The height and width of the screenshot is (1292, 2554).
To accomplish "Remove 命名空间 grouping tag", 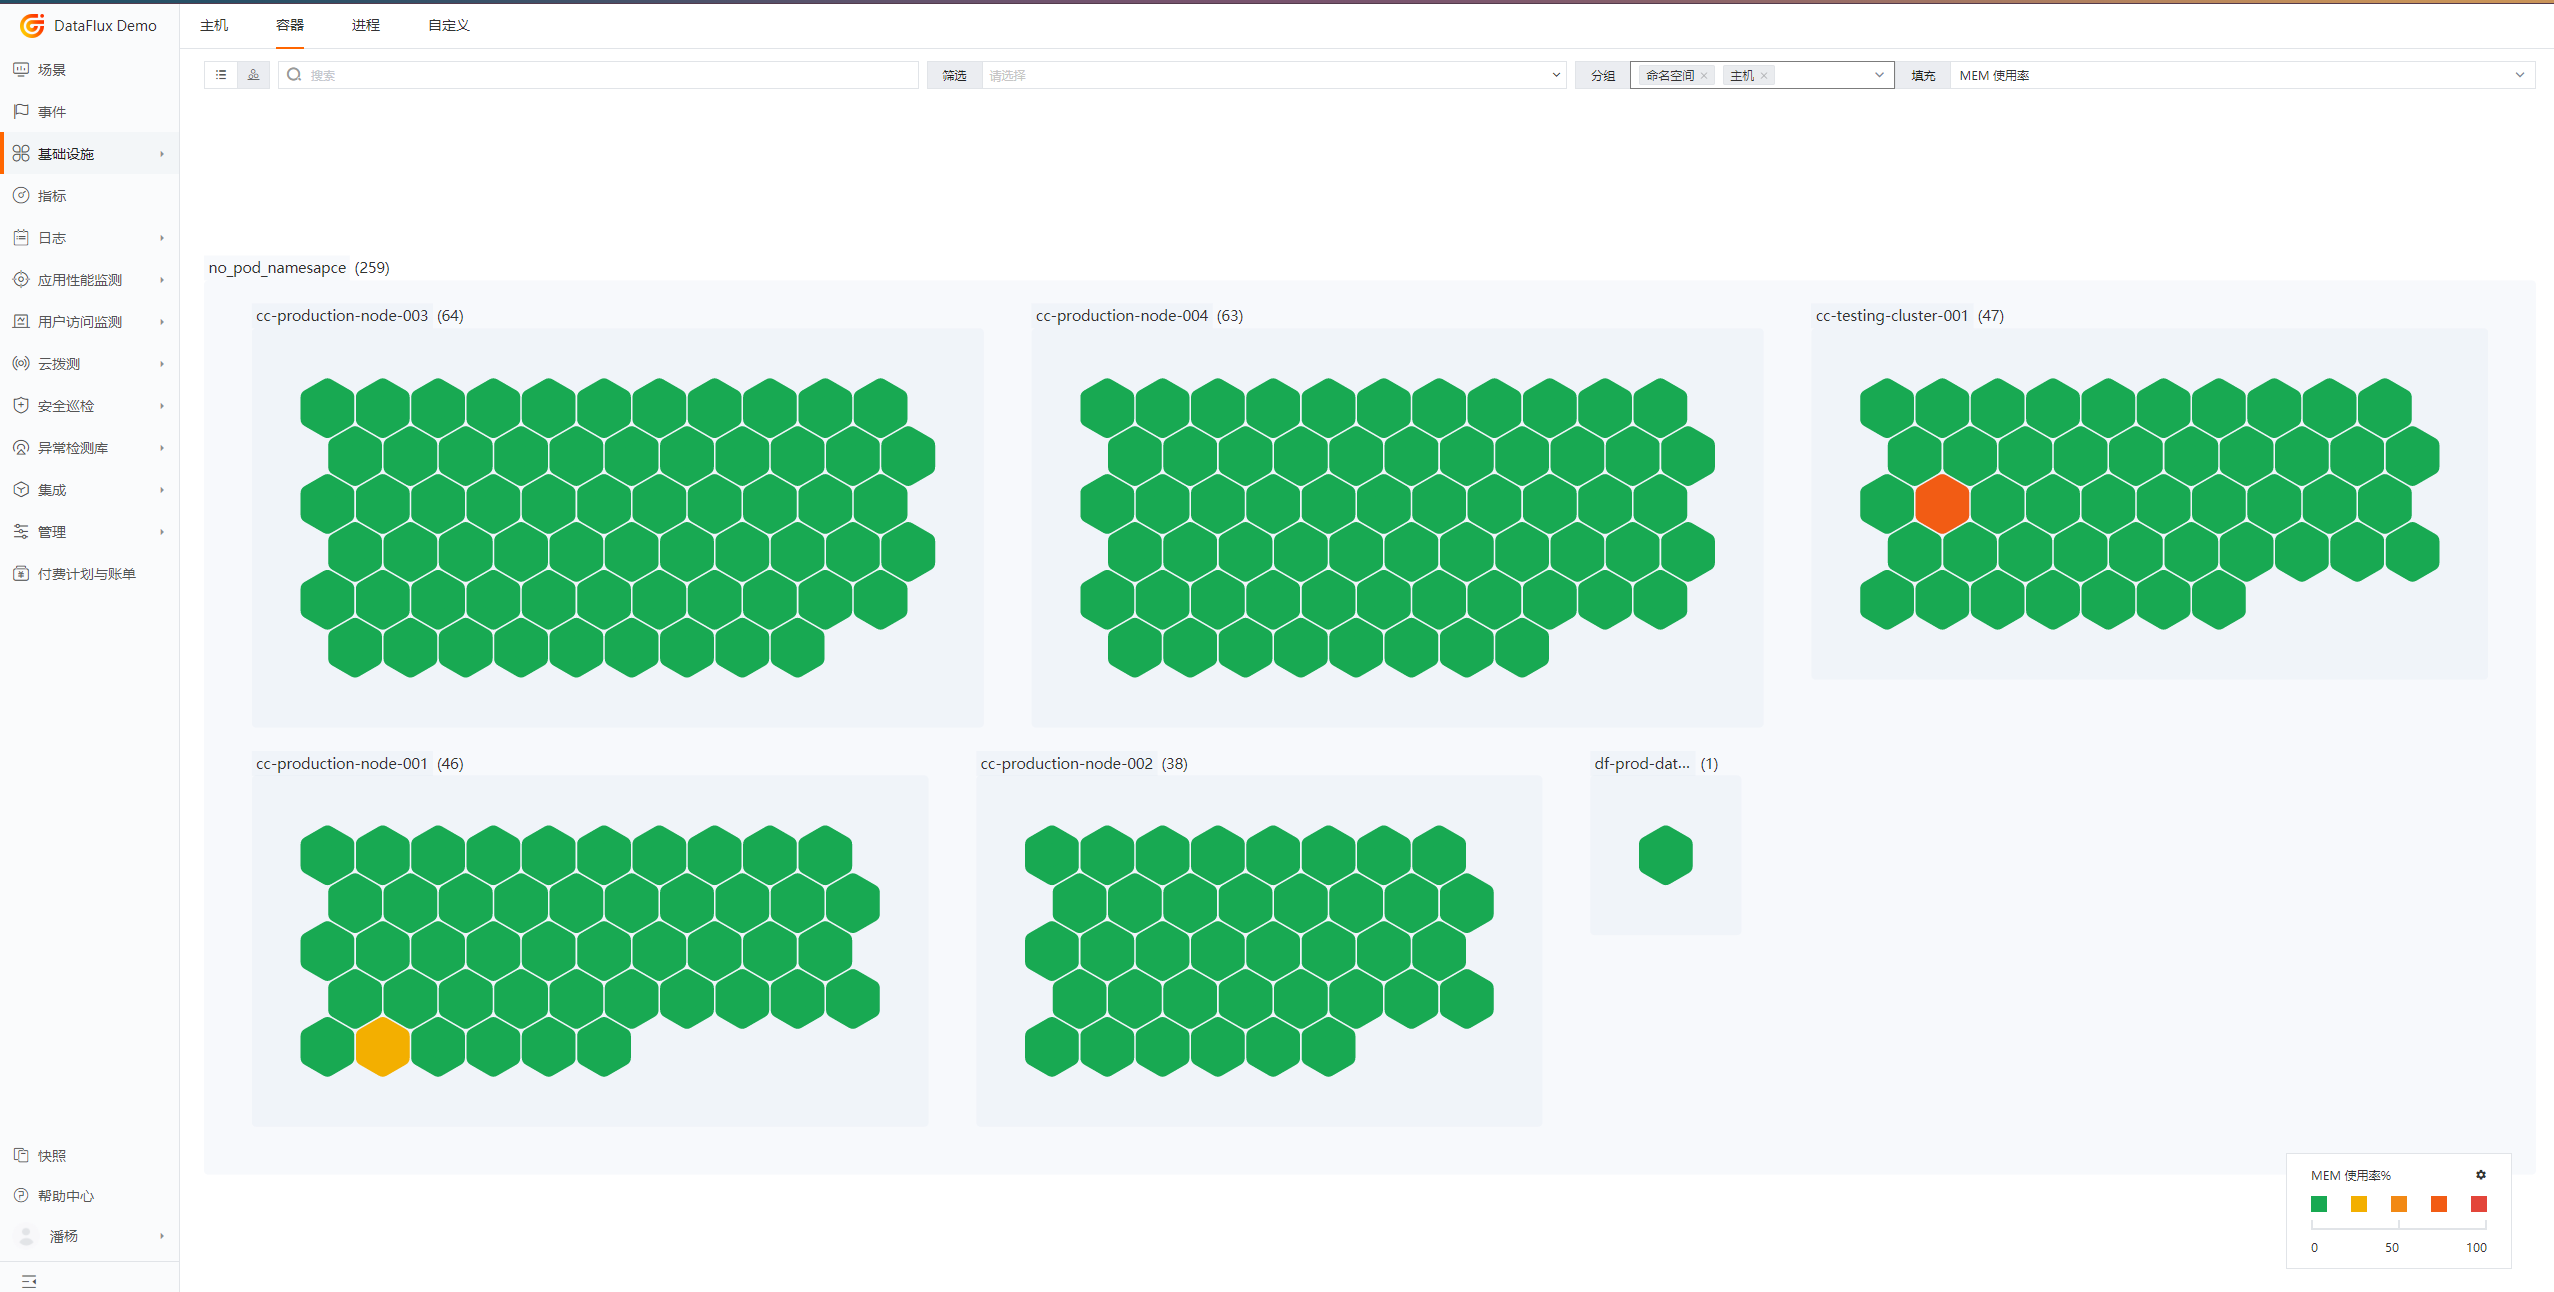I will coord(1704,76).
